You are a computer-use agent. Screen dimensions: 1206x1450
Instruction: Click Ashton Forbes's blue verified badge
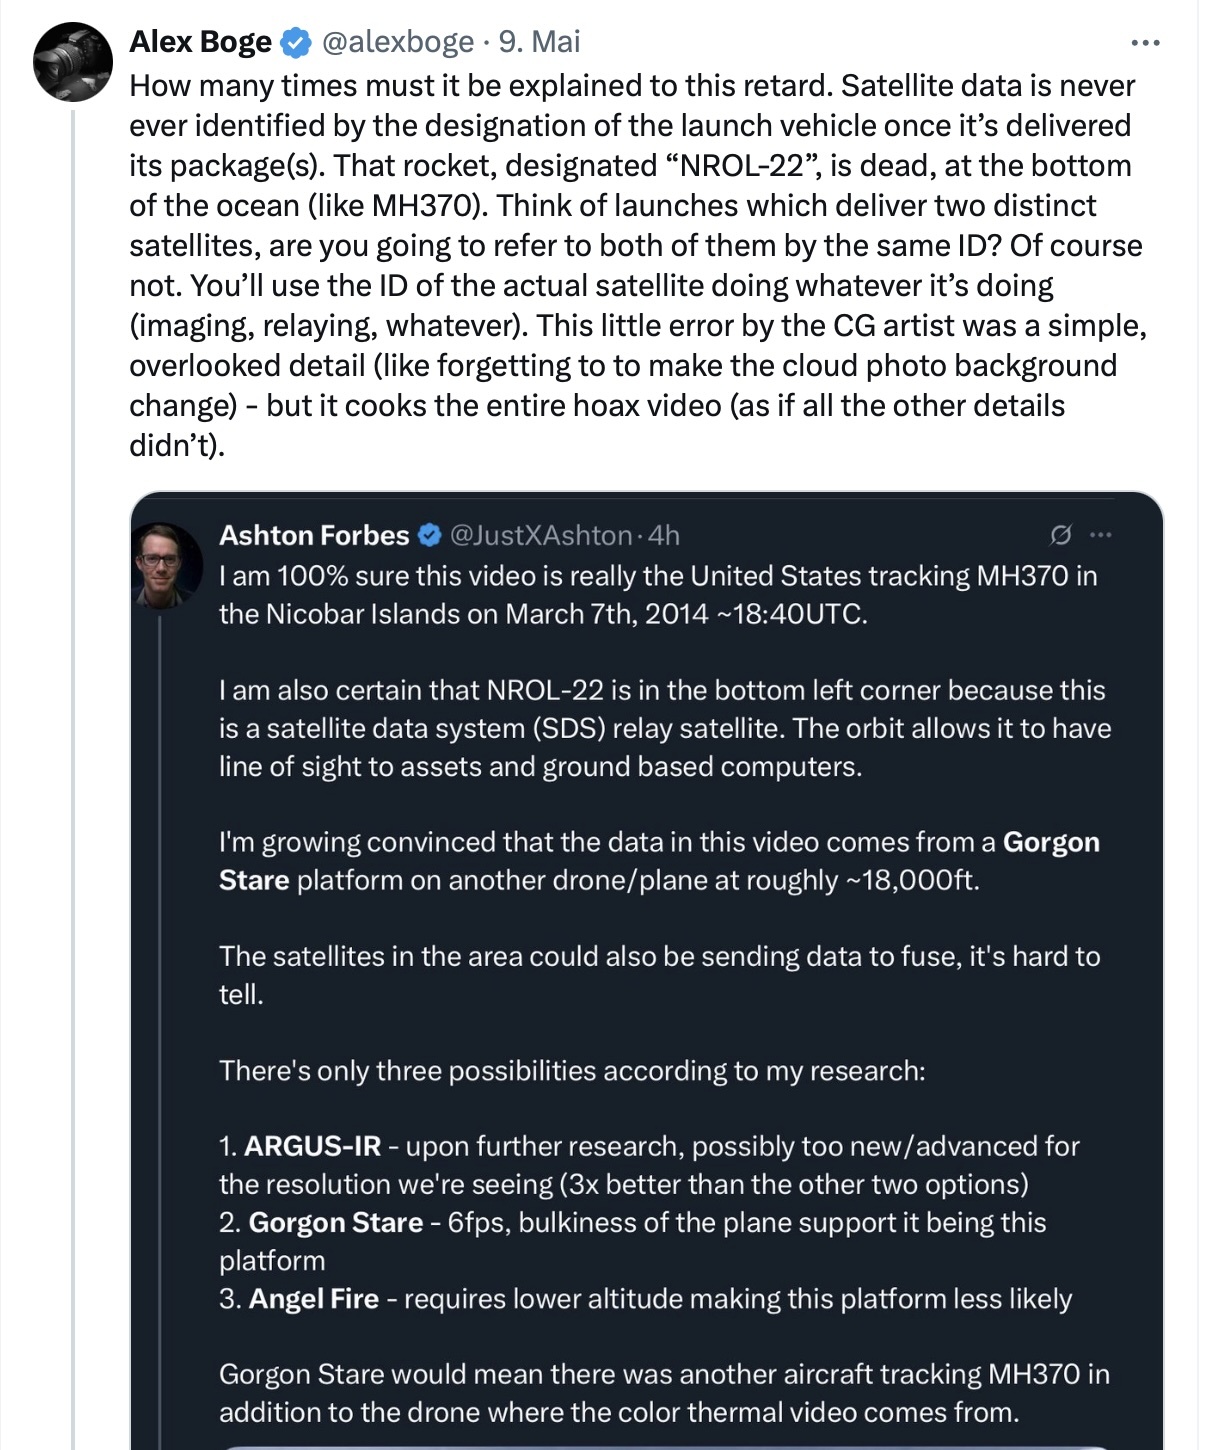click(x=429, y=535)
